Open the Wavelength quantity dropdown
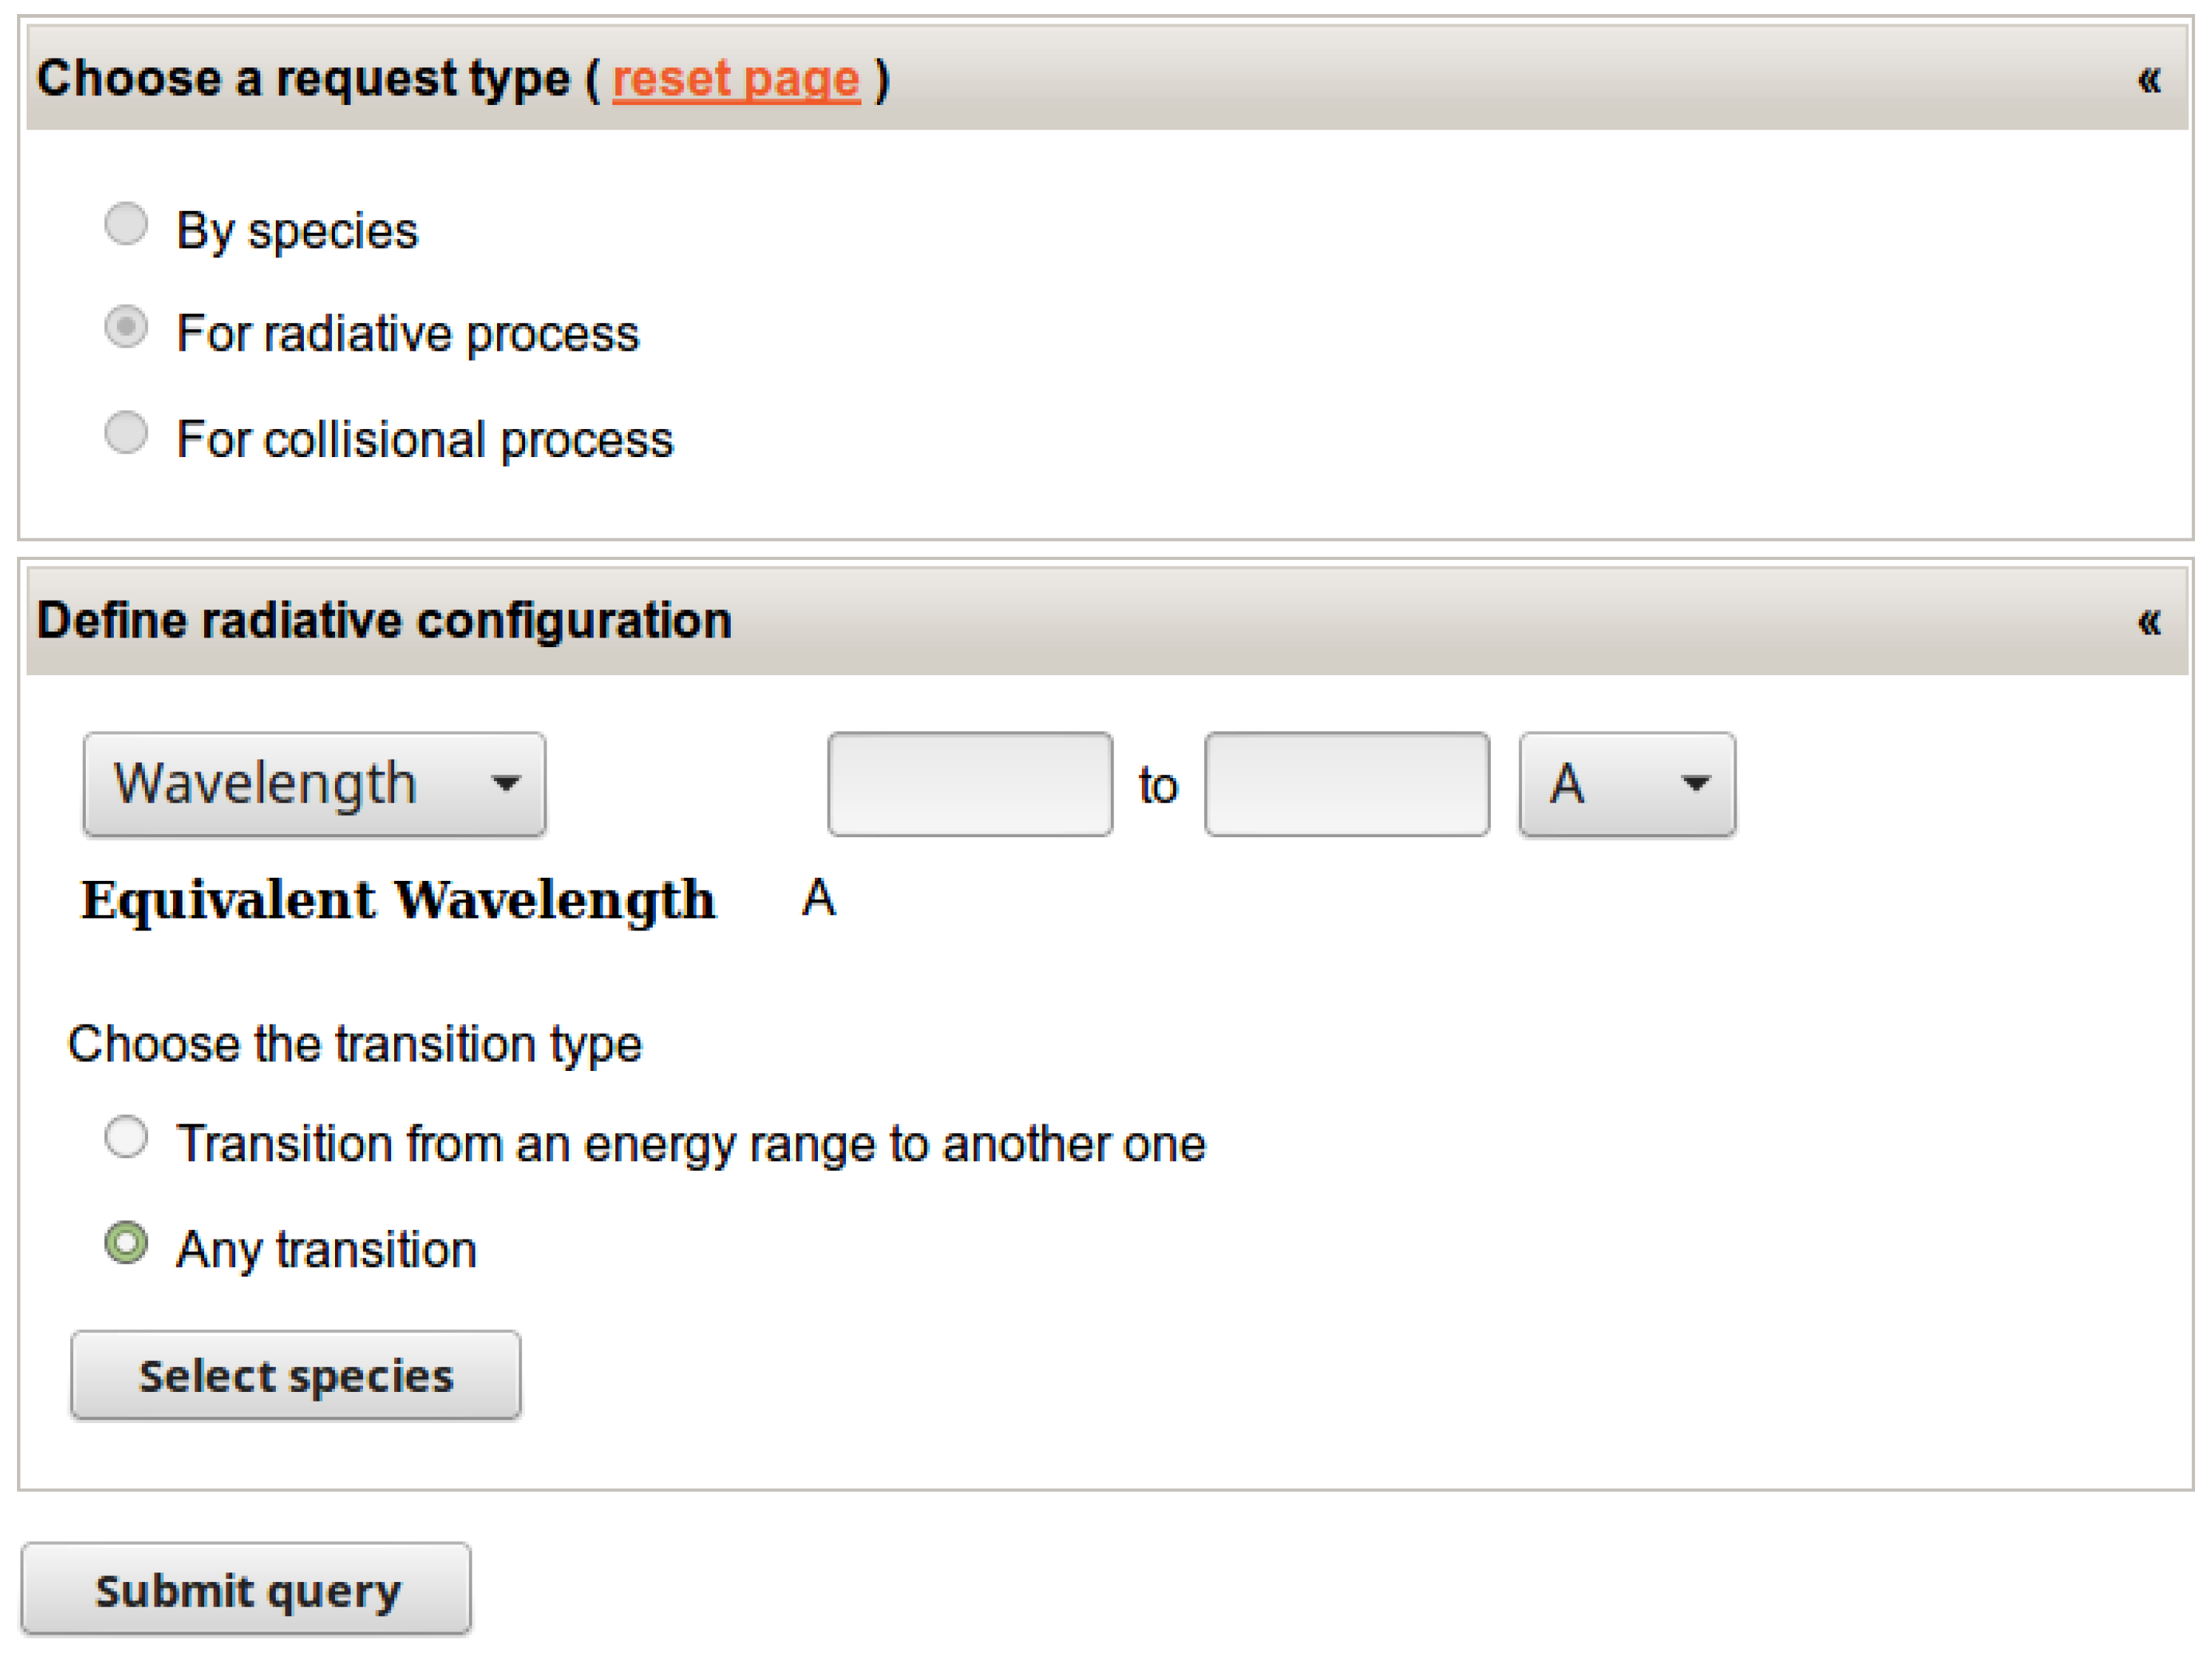Image resolution: width=2212 pixels, height=1656 pixels. pyautogui.click(x=314, y=784)
